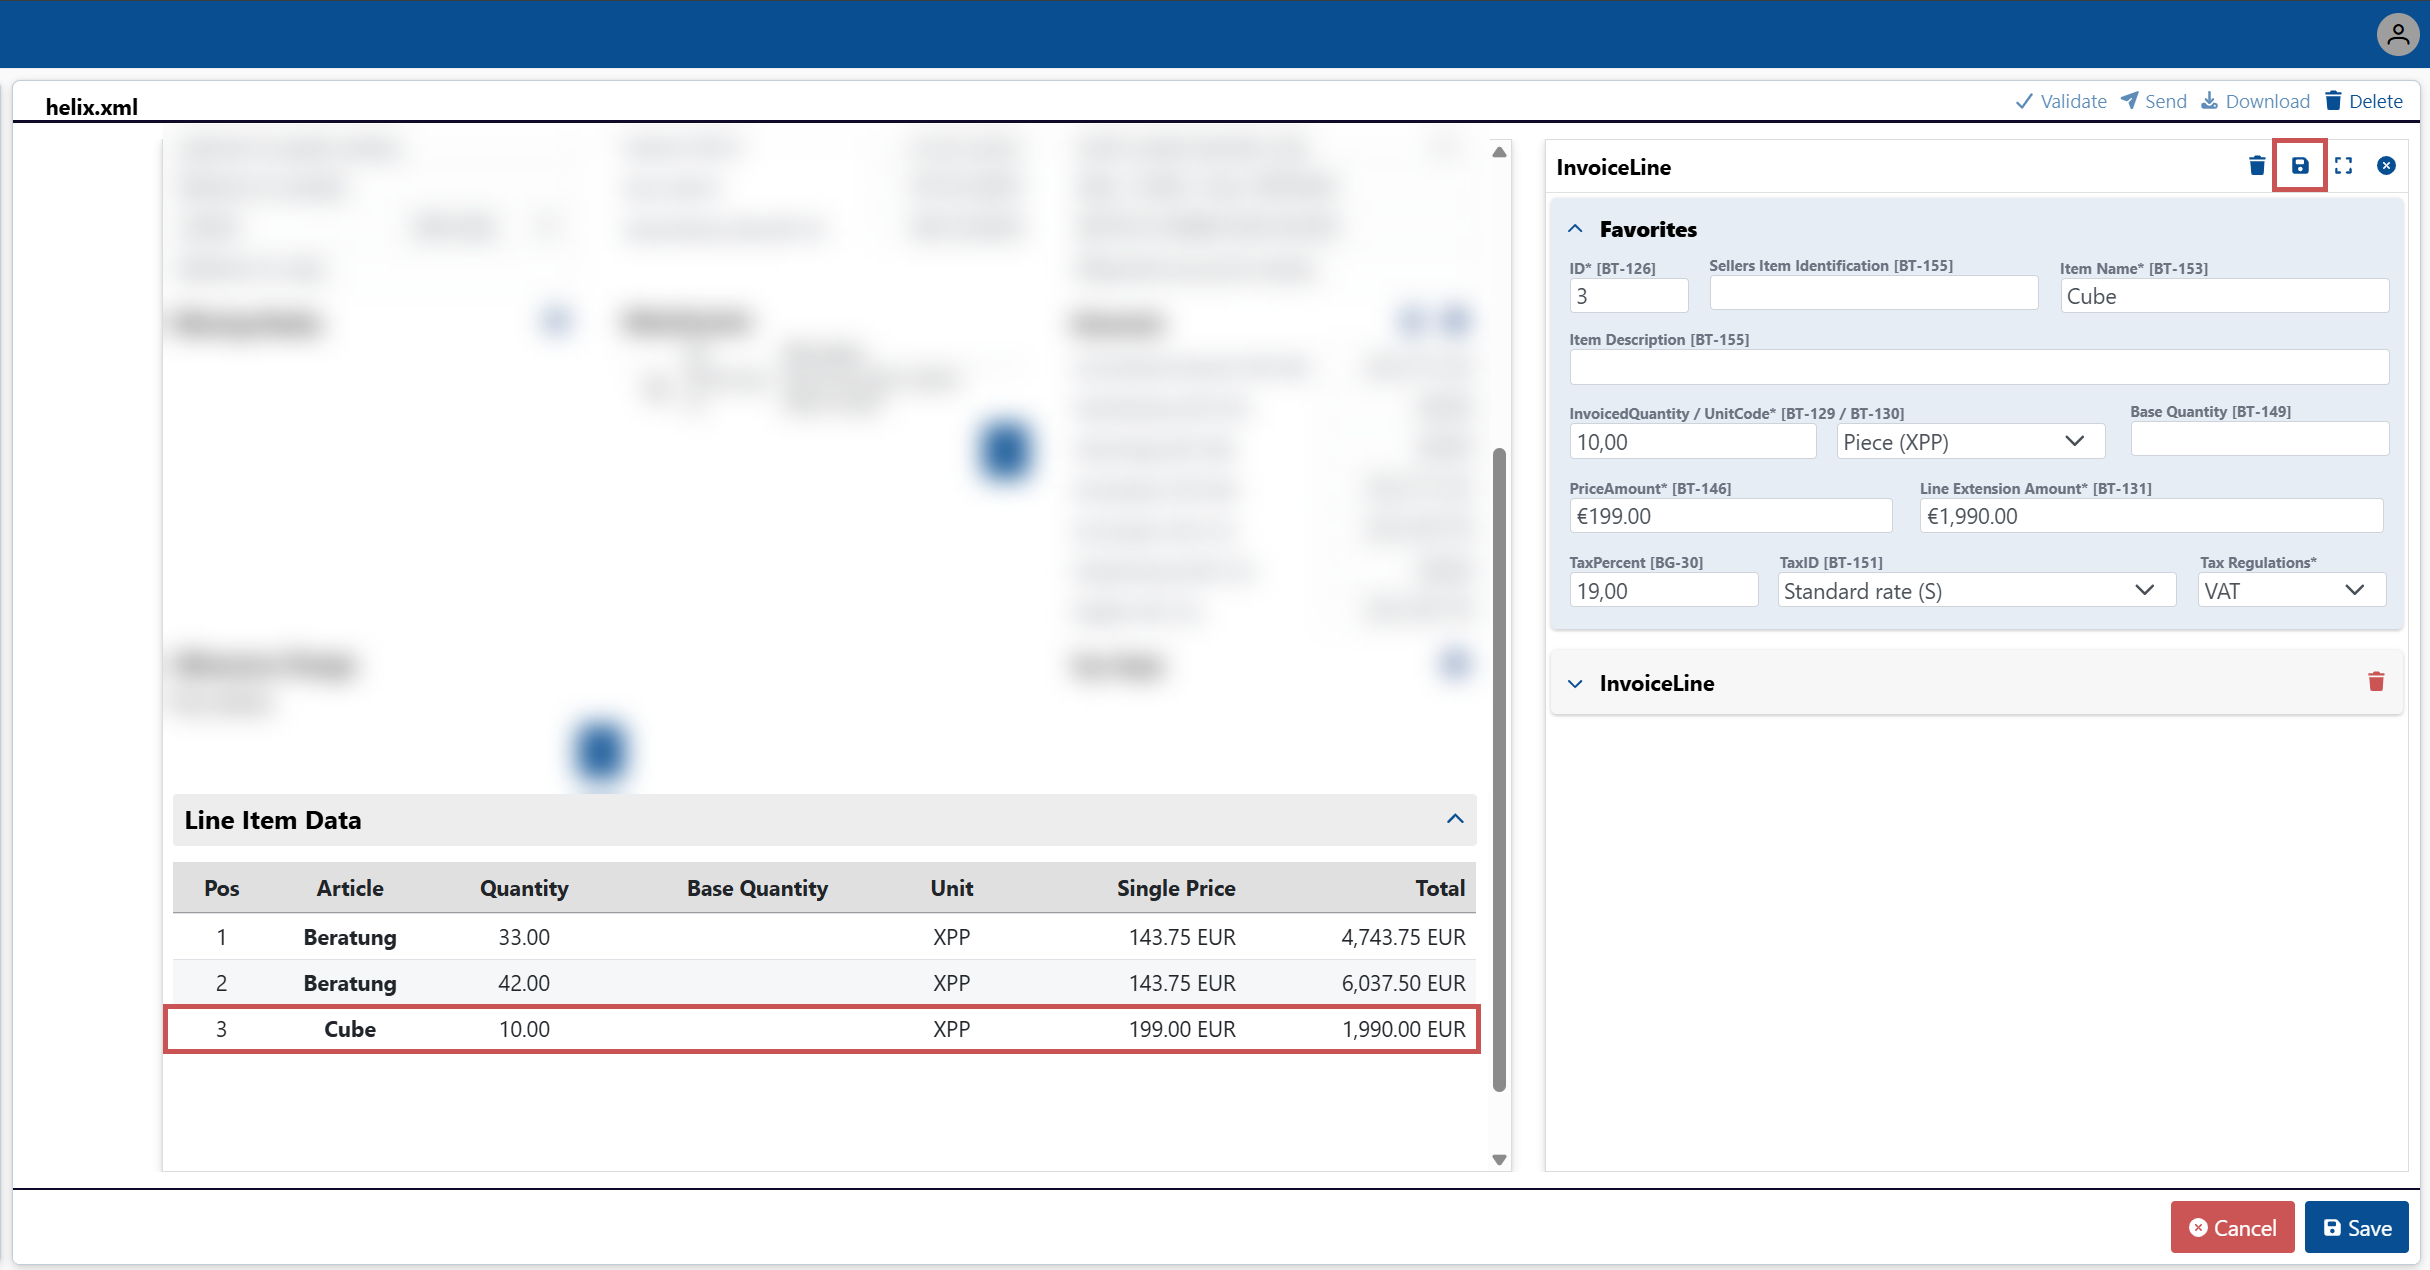Screen dimensions: 2430x1270
Task: Click the 6,037.50 EUR total cell
Action: pyautogui.click(x=1403, y=983)
